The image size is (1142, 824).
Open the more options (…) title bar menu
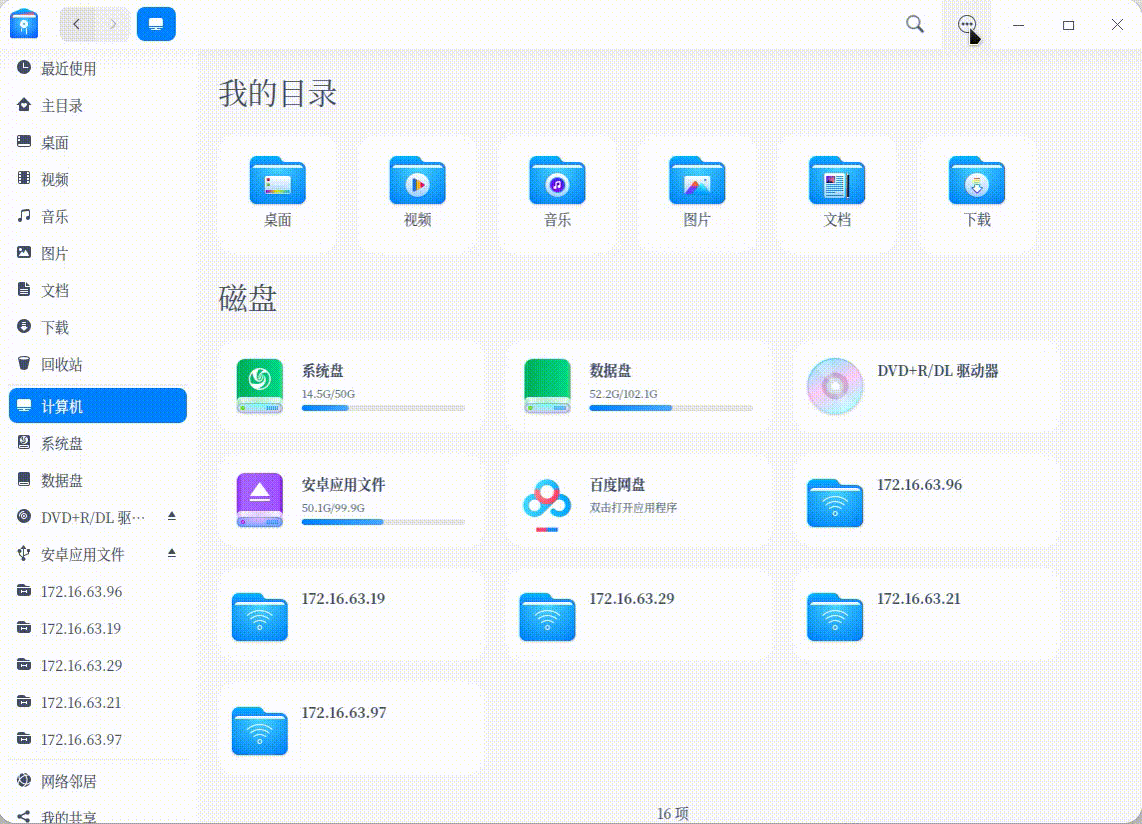[x=966, y=24]
